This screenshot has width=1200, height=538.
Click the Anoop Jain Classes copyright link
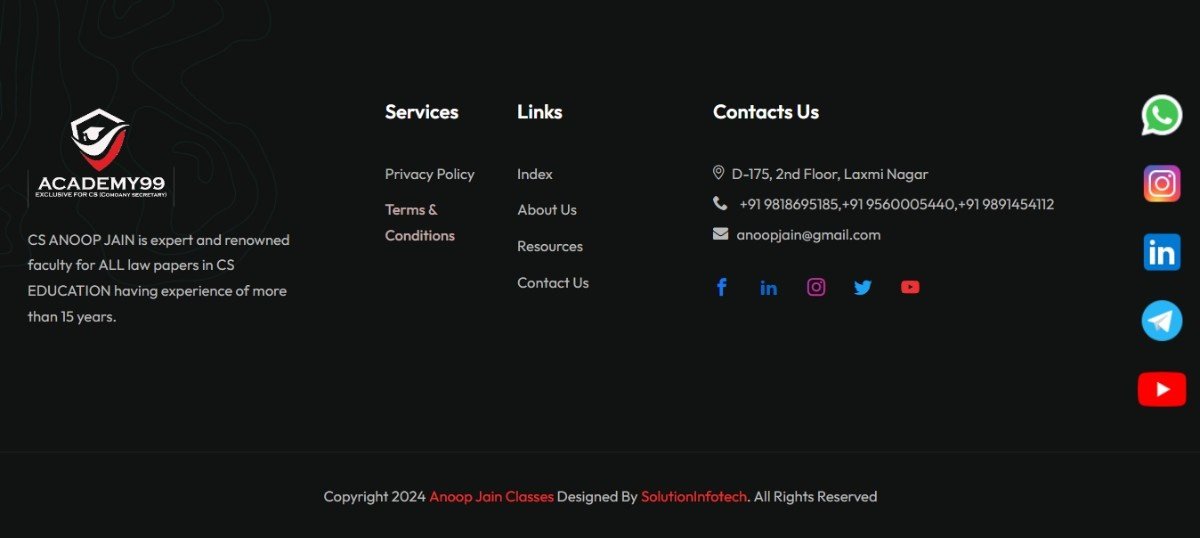(491, 497)
